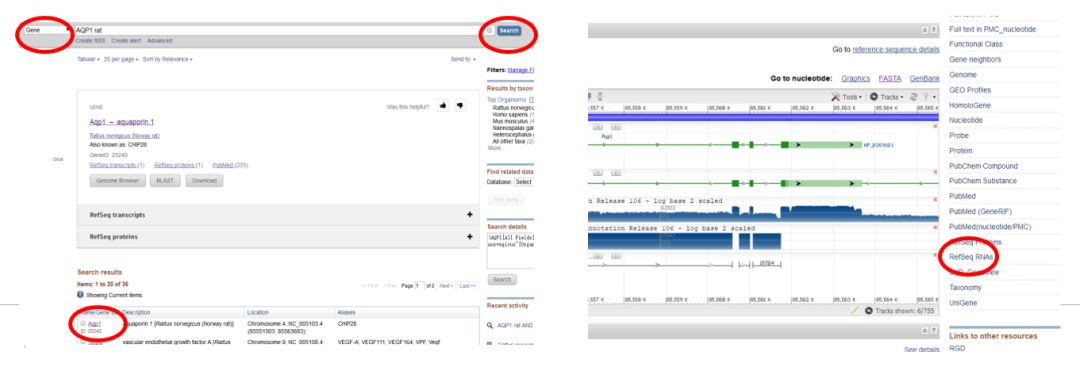Open the FASTA nucleotide link
The image size is (1080, 367).
click(890, 78)
